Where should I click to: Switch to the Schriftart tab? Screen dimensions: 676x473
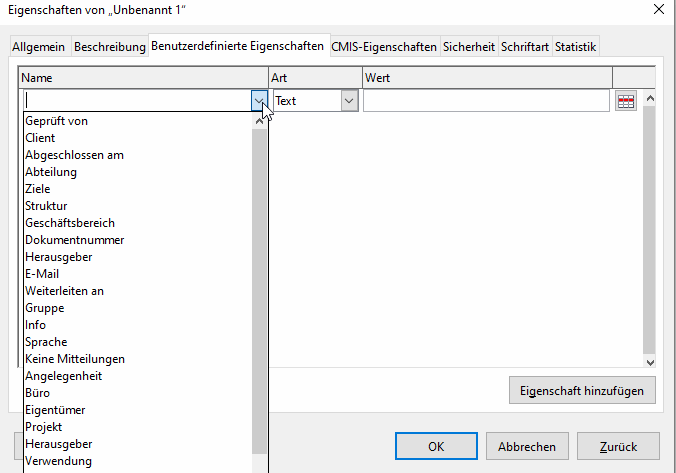pos(525,47)
